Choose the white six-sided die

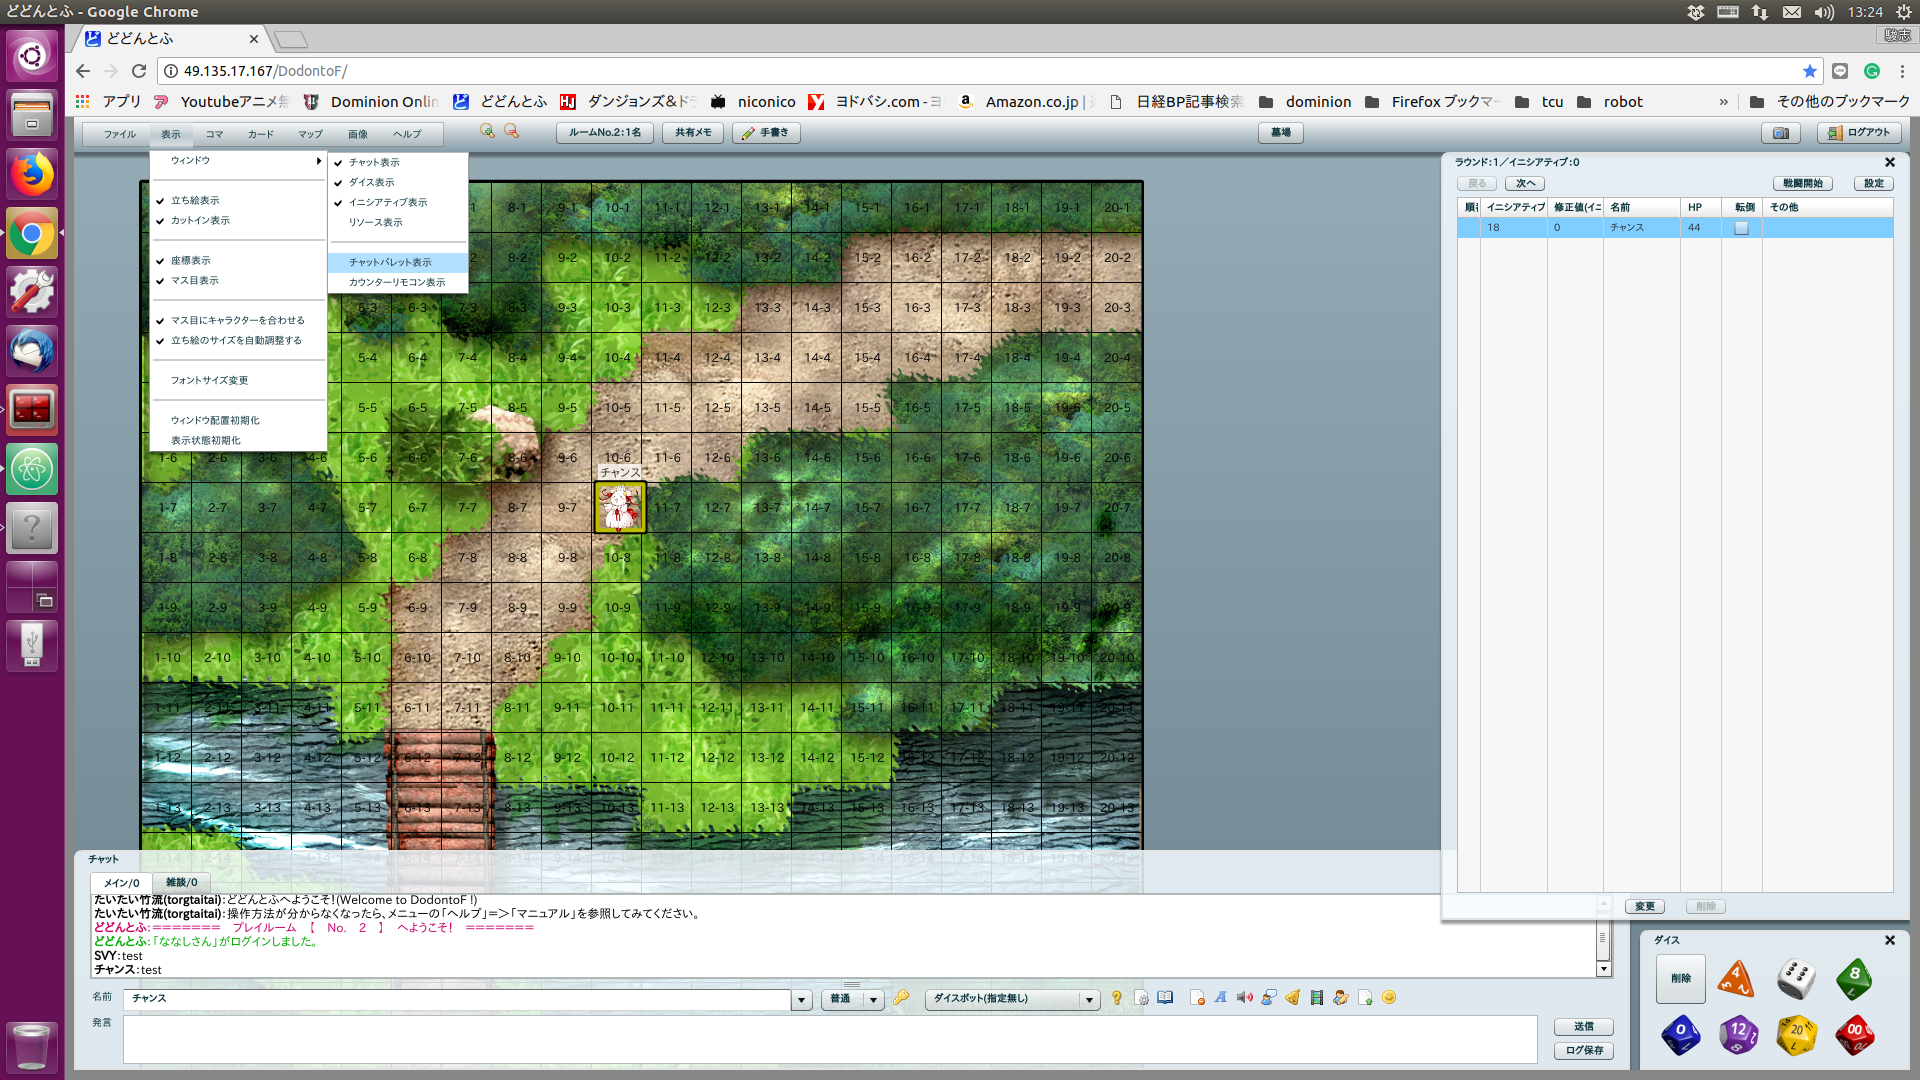point(1796,978)
